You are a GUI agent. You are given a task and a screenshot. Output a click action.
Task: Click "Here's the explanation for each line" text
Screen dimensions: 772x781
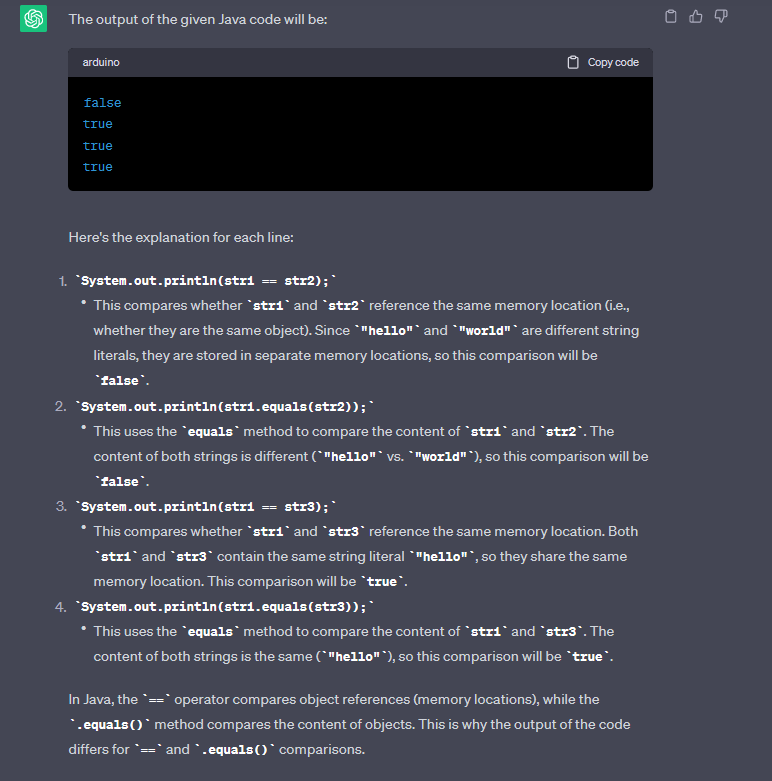(180, 238)
